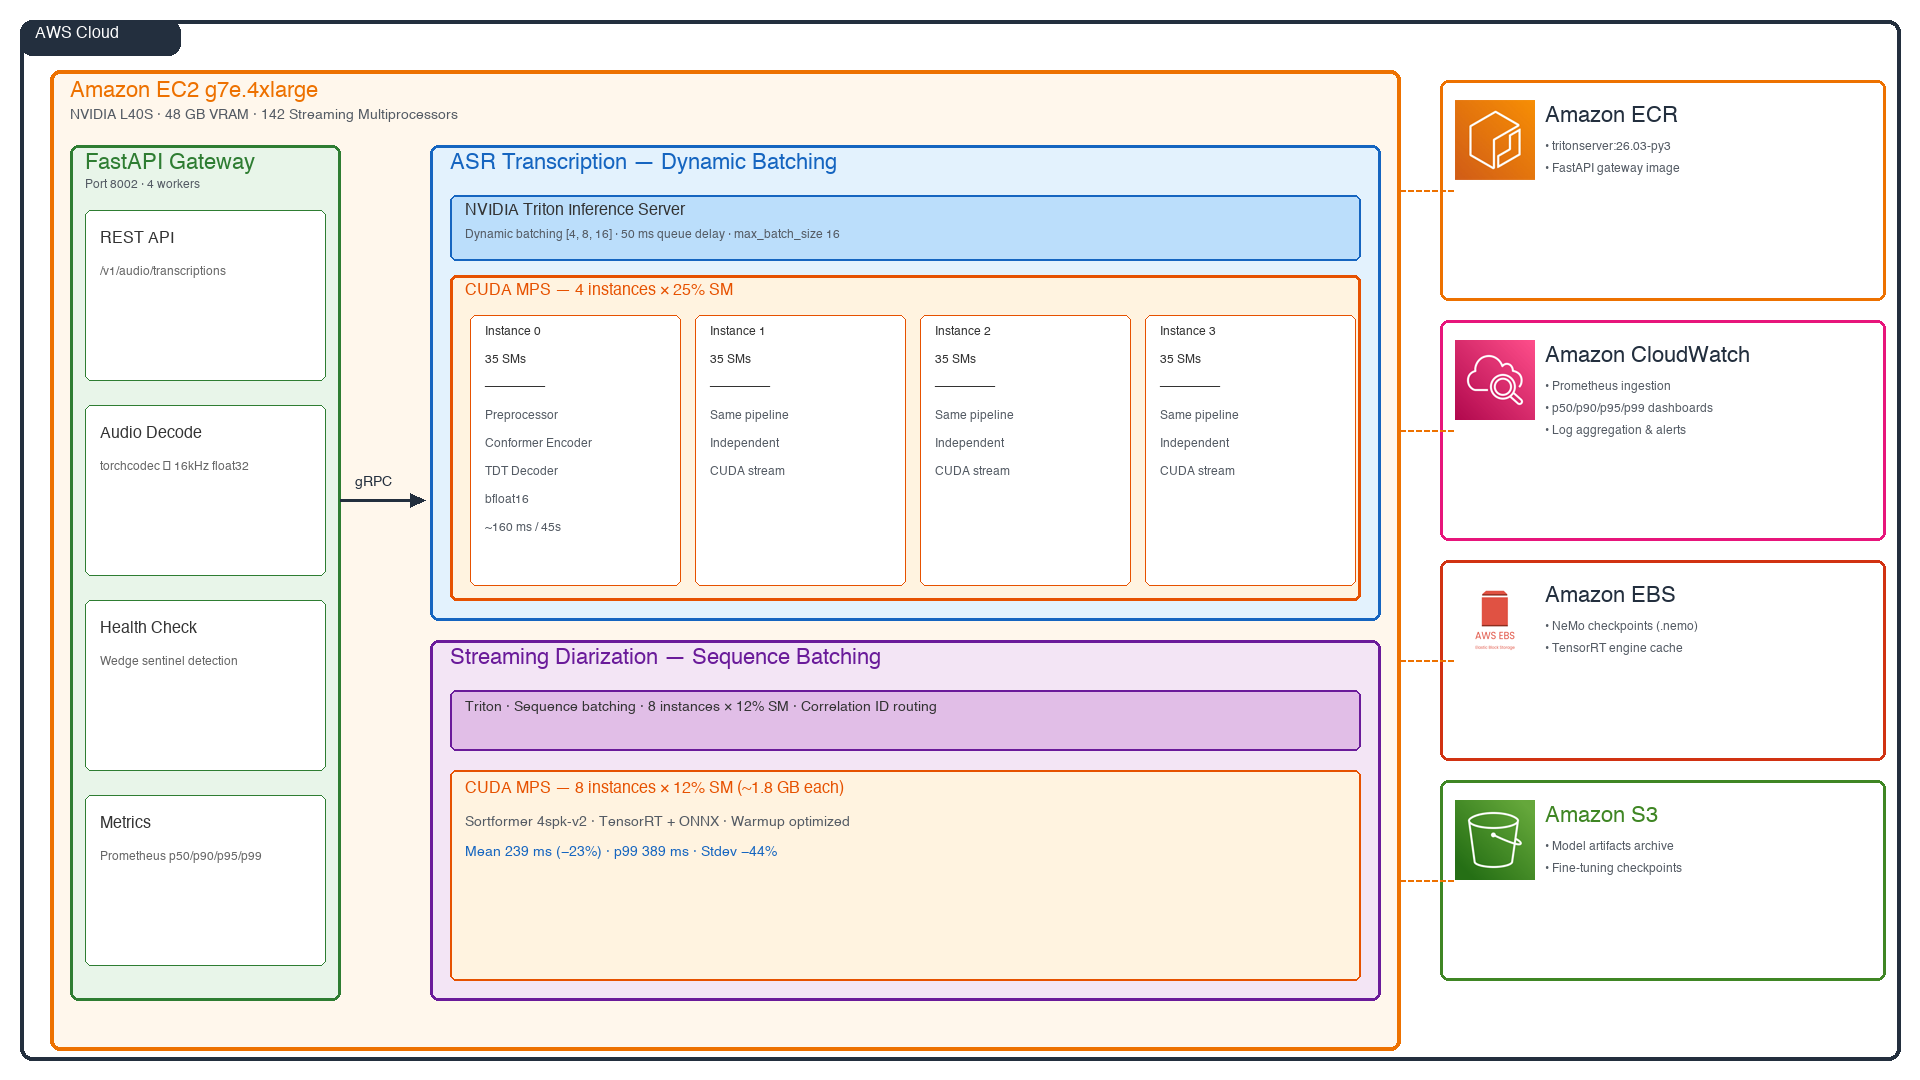Click the torchcodec 16kHz float32 text
1920x1080 pixels.
(174, 466)
